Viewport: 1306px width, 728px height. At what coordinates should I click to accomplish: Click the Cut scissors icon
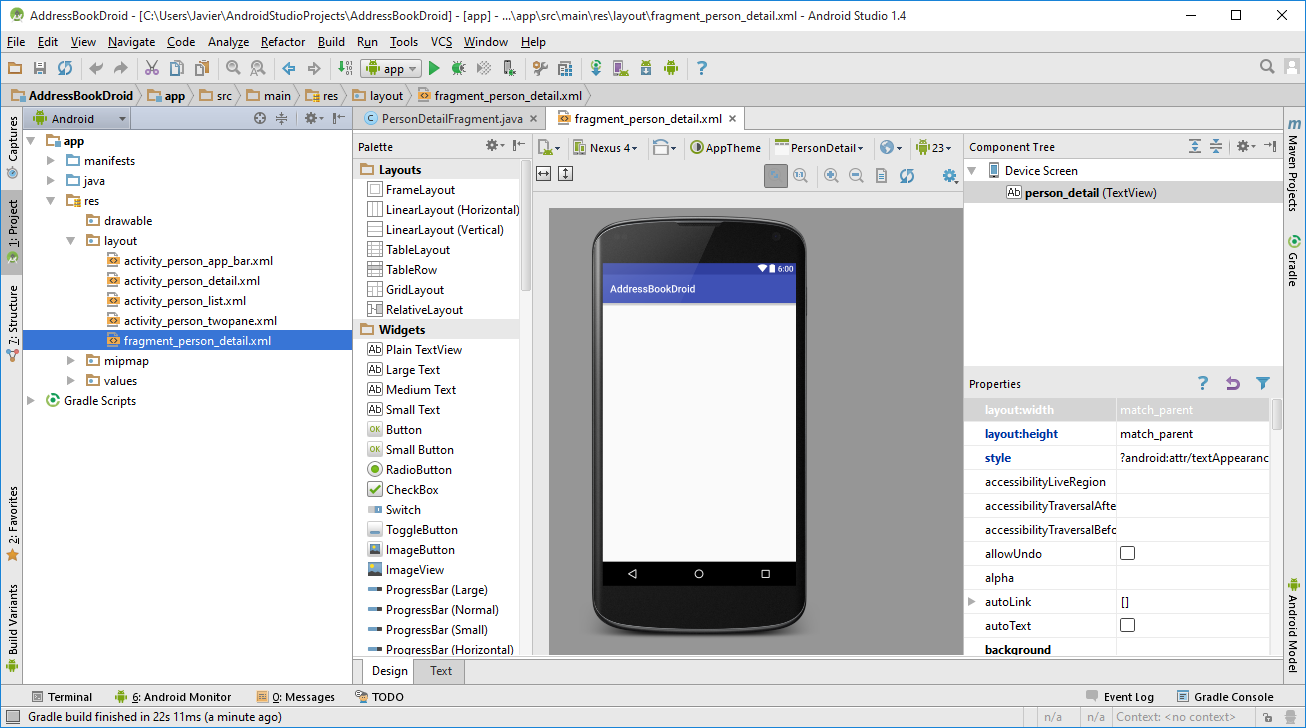coord(151,68)
